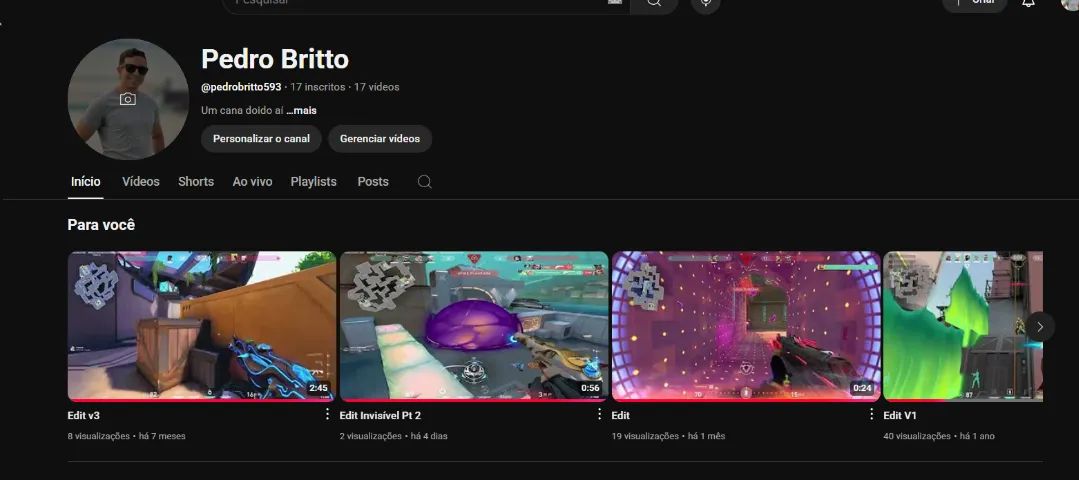Open options menu for Edit Invisível Pt 2

599,414
